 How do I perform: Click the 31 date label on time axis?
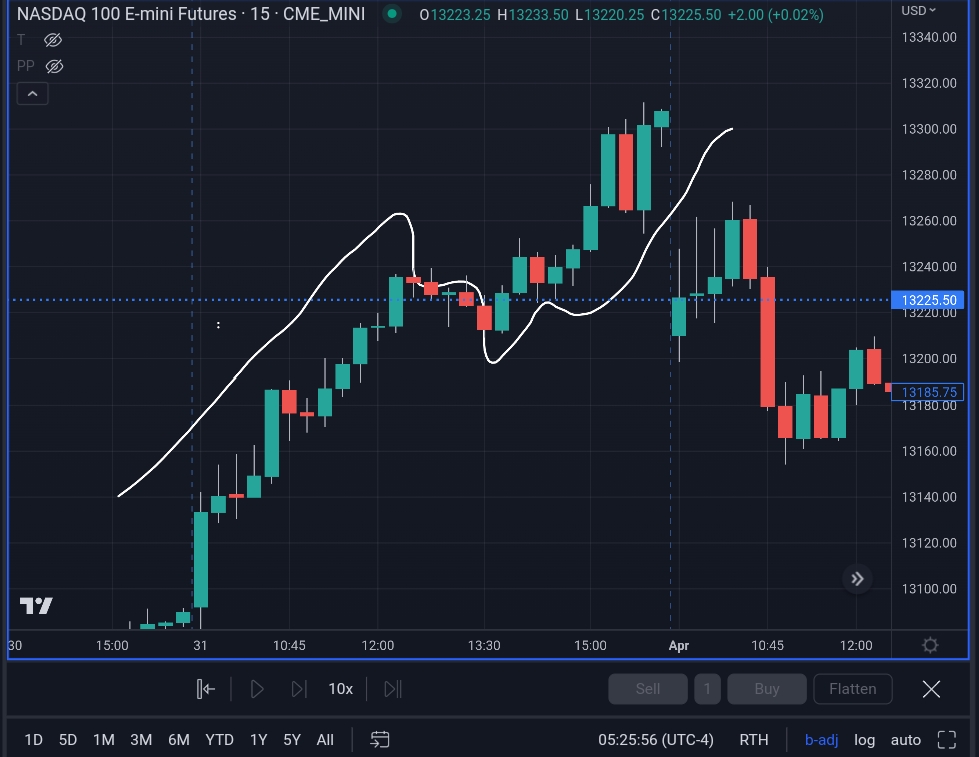coord(200,645)
